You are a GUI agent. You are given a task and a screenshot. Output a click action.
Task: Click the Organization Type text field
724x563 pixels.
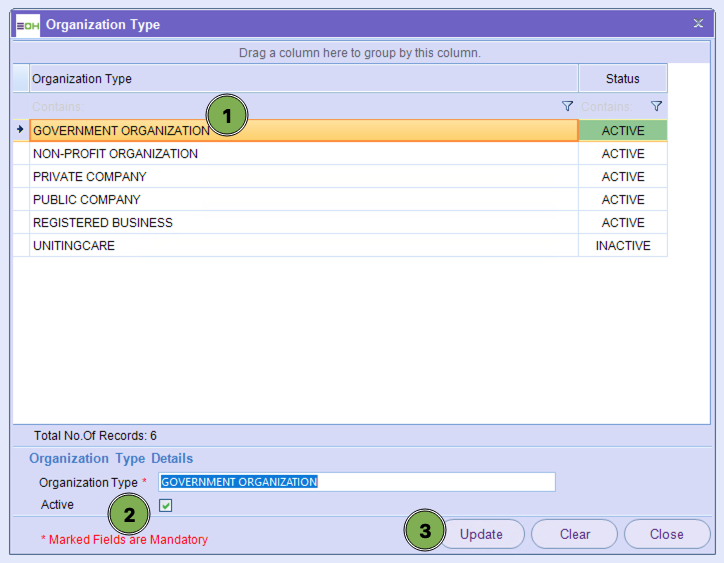(x=355, y=482)
